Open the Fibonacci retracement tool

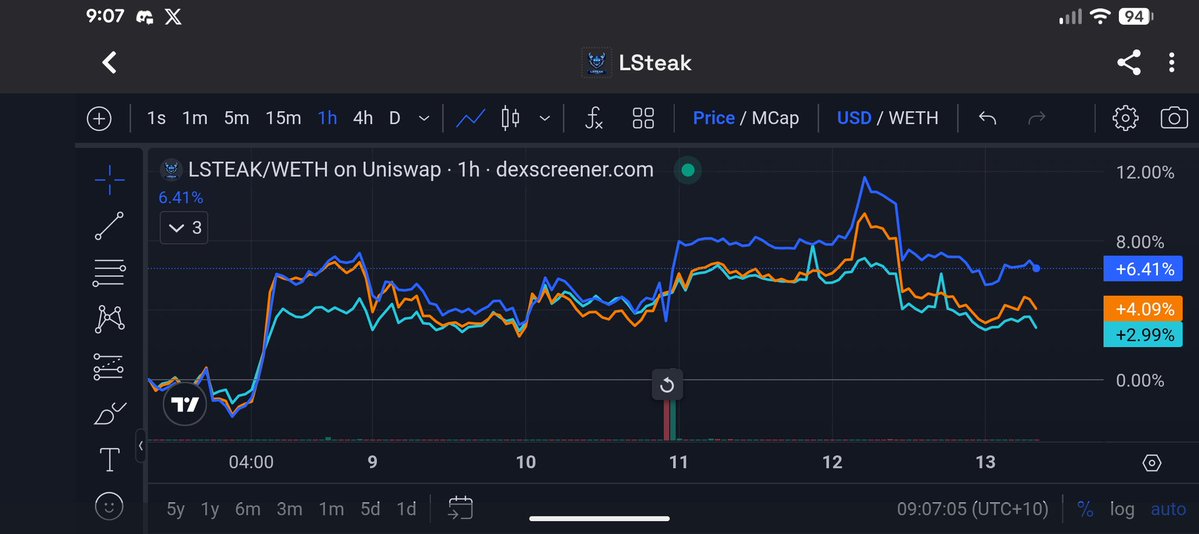109,273
